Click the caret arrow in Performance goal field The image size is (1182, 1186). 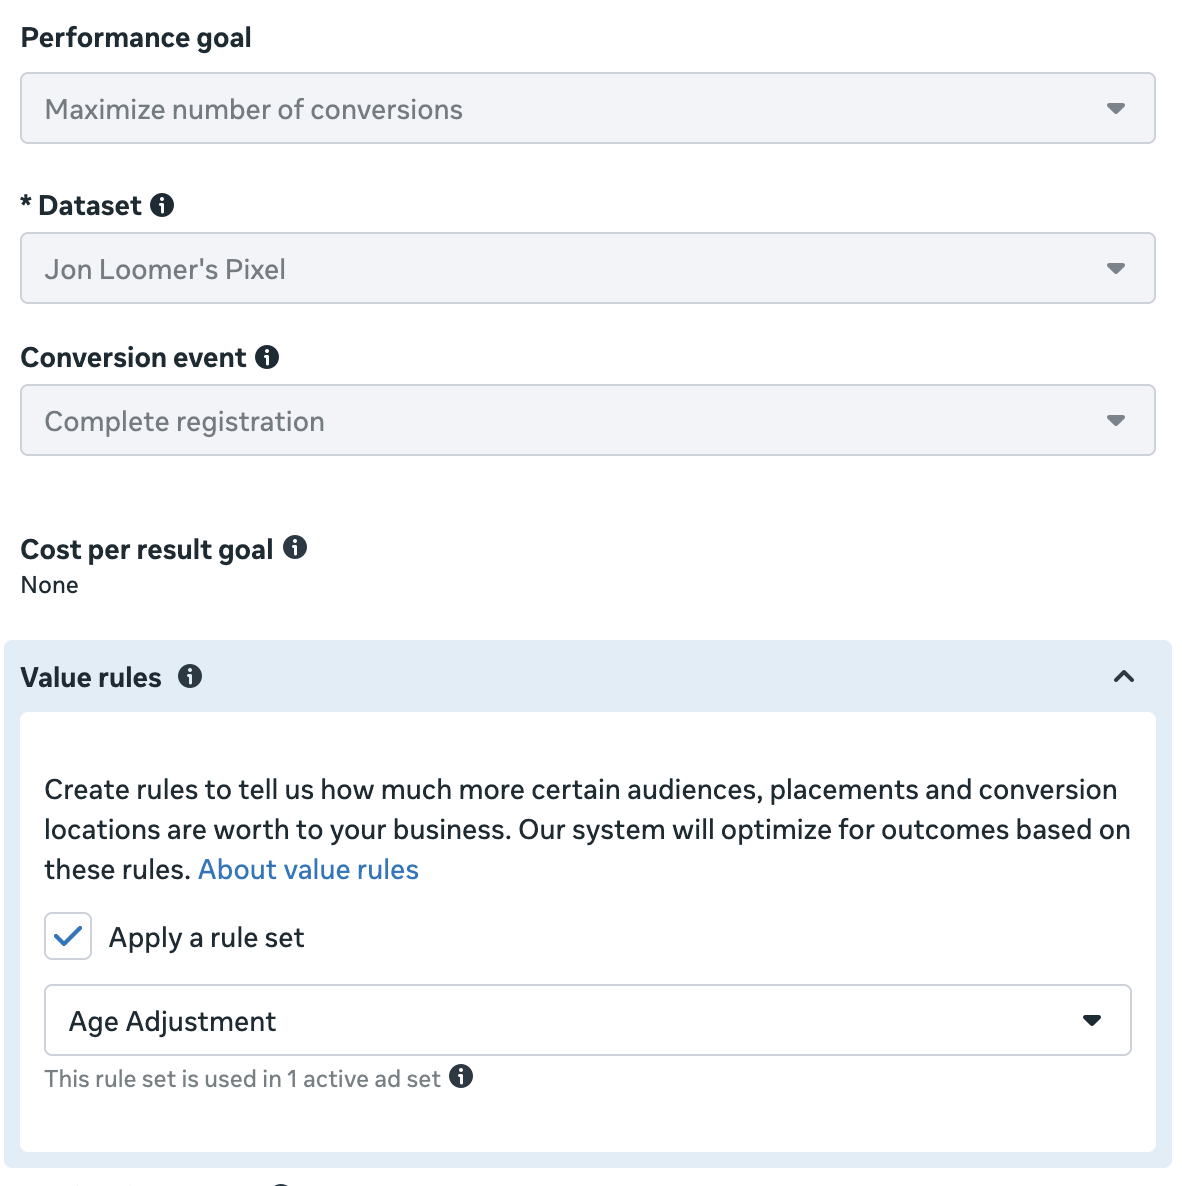click(1116, 108)
